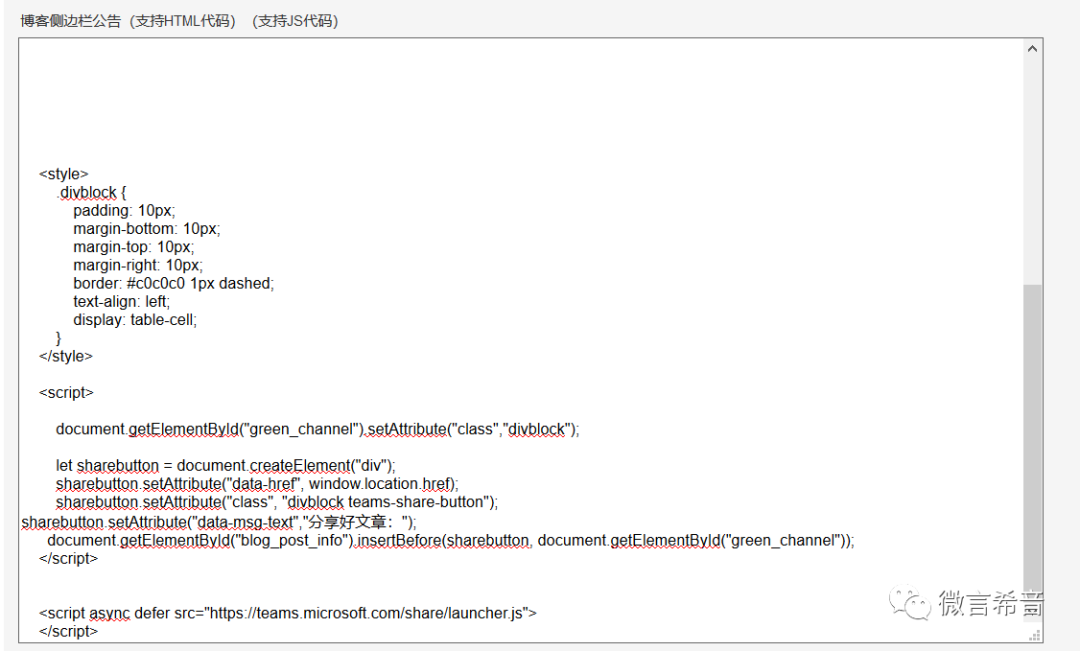Click the script async defer launcher.js line
This screenshot has width=1080, height=651.
[288, 613]
